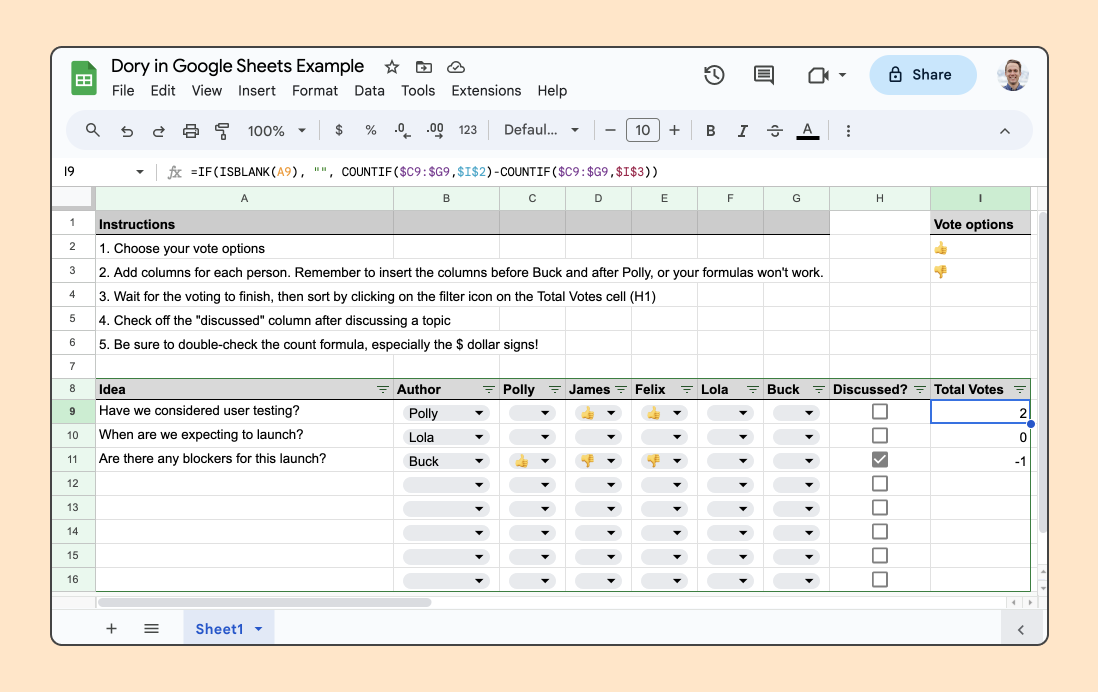The height and width of the screenshot is (692, 1098).
Task: Star the document with the star icon
Action: pos(391,67)
